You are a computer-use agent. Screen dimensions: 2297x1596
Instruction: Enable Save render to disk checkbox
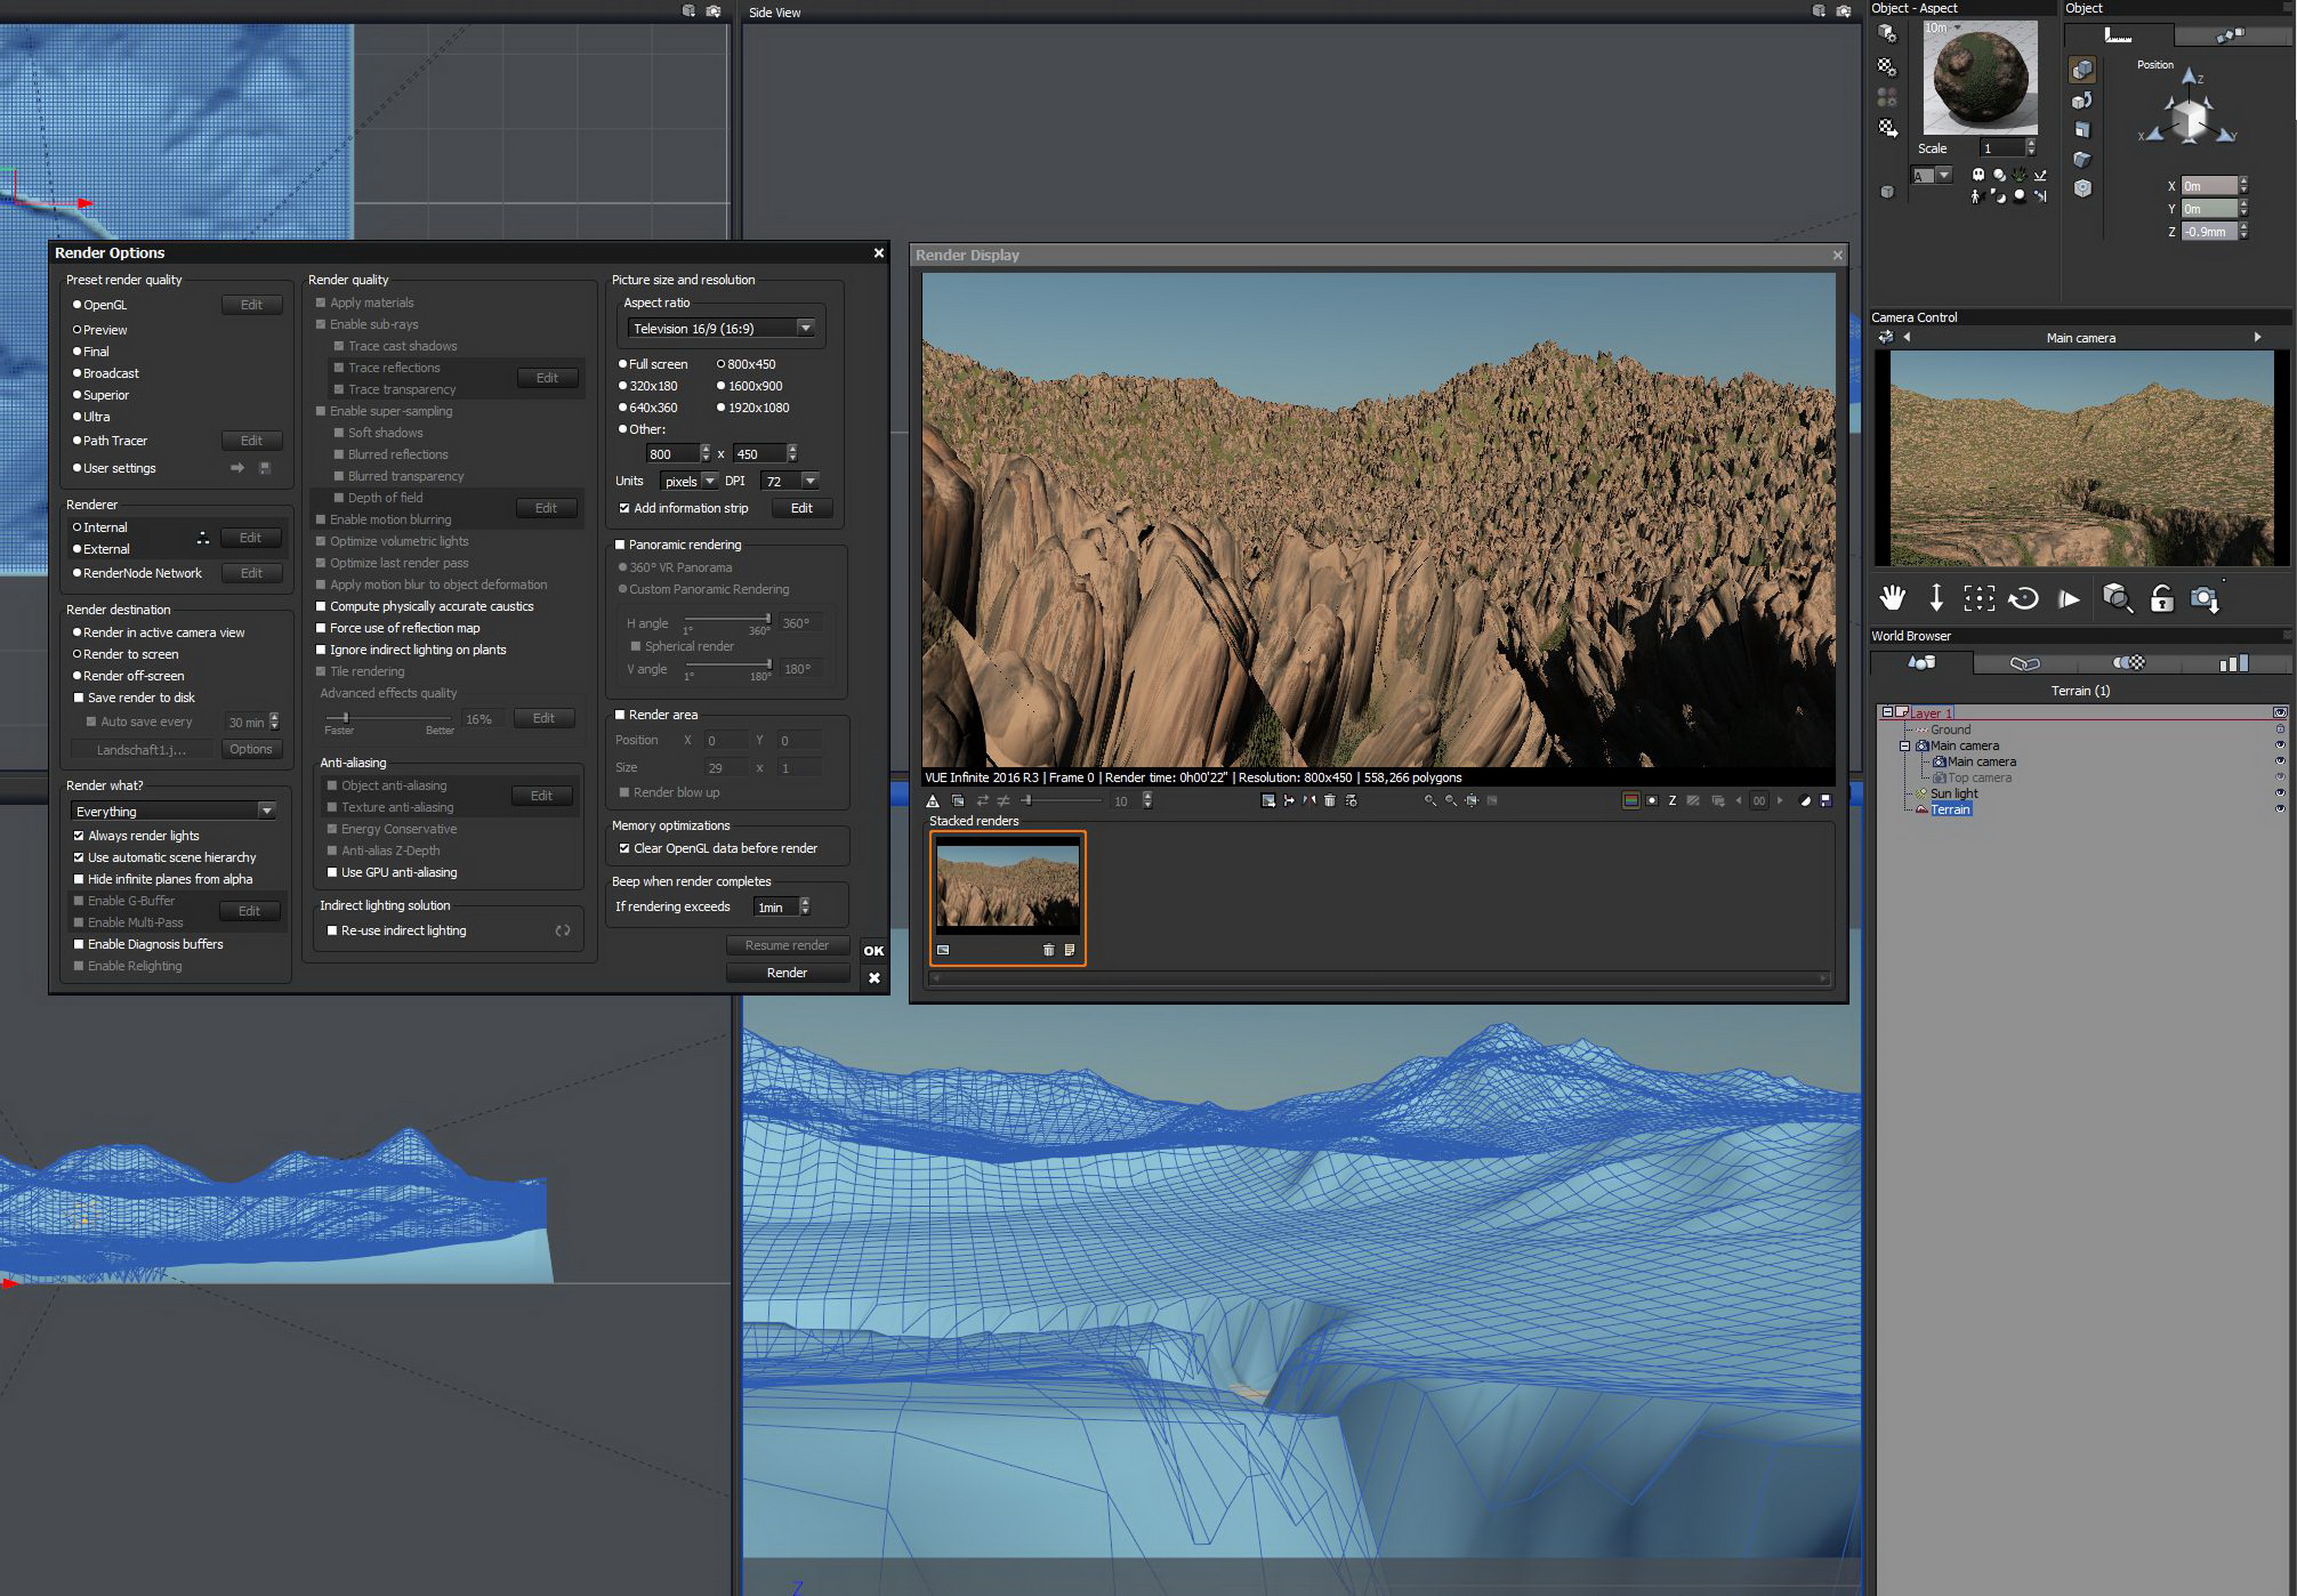coord(79,698)
